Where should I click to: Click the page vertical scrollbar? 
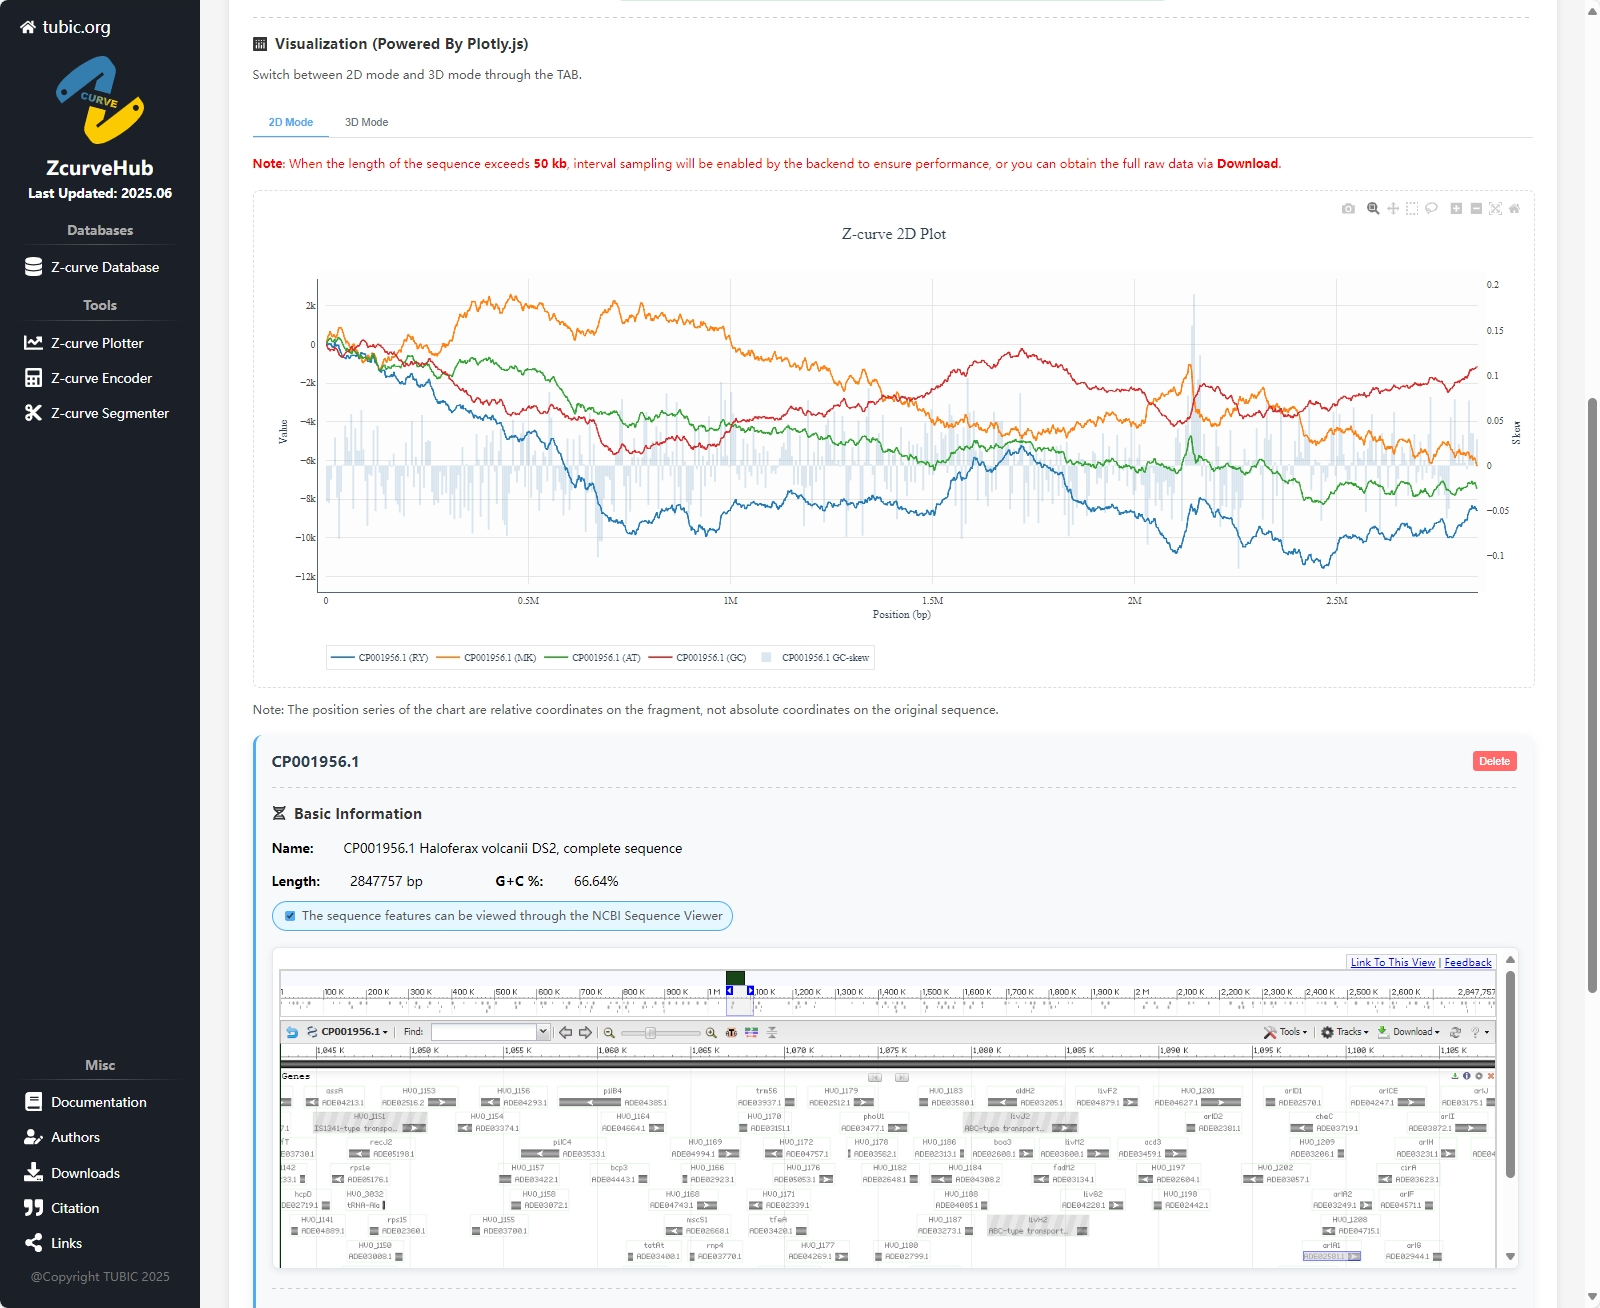[1592, 695]
